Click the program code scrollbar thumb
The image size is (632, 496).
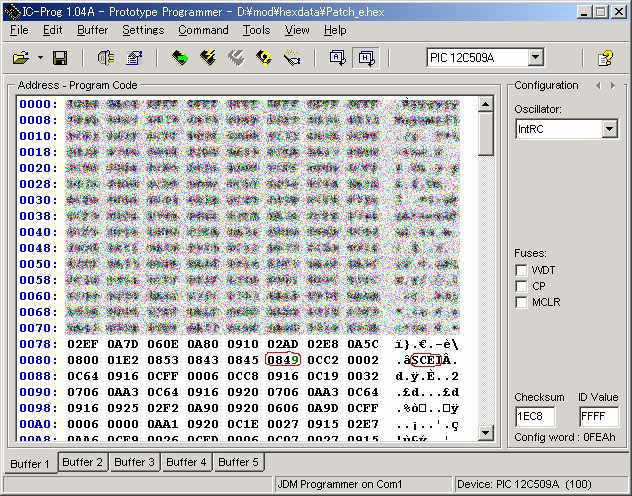point(485,133)
